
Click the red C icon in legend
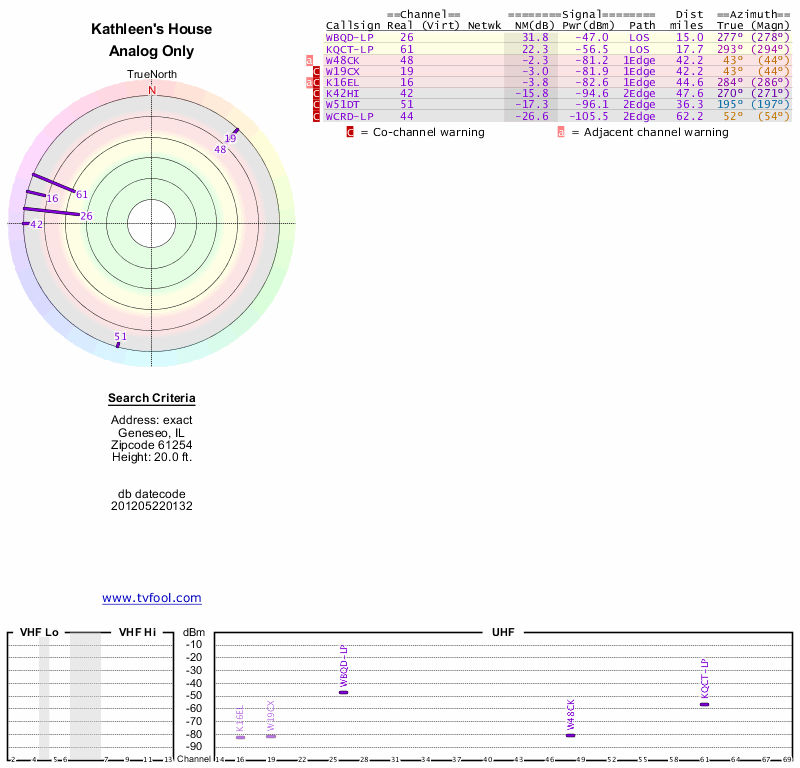tap(350, 132)
